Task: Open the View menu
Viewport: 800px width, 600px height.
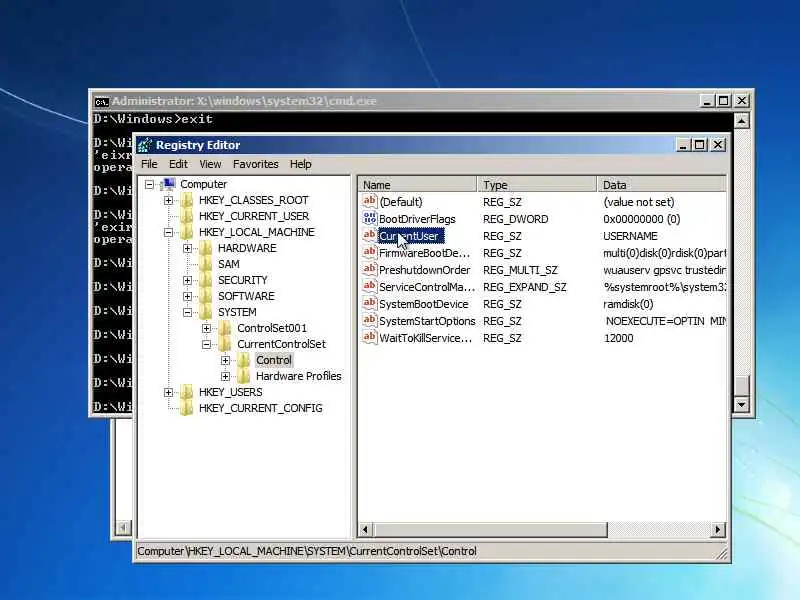Action: click(210, 164)
